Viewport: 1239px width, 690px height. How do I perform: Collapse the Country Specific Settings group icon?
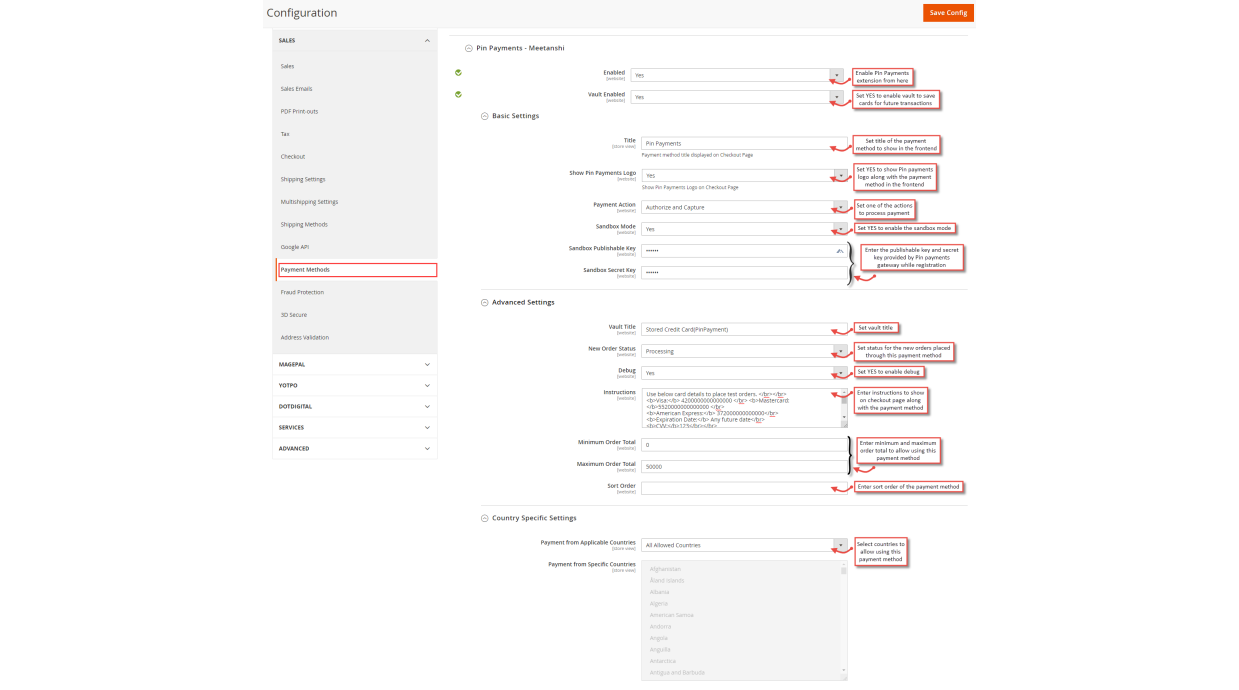pyautogui.click(x=484, y=518)
